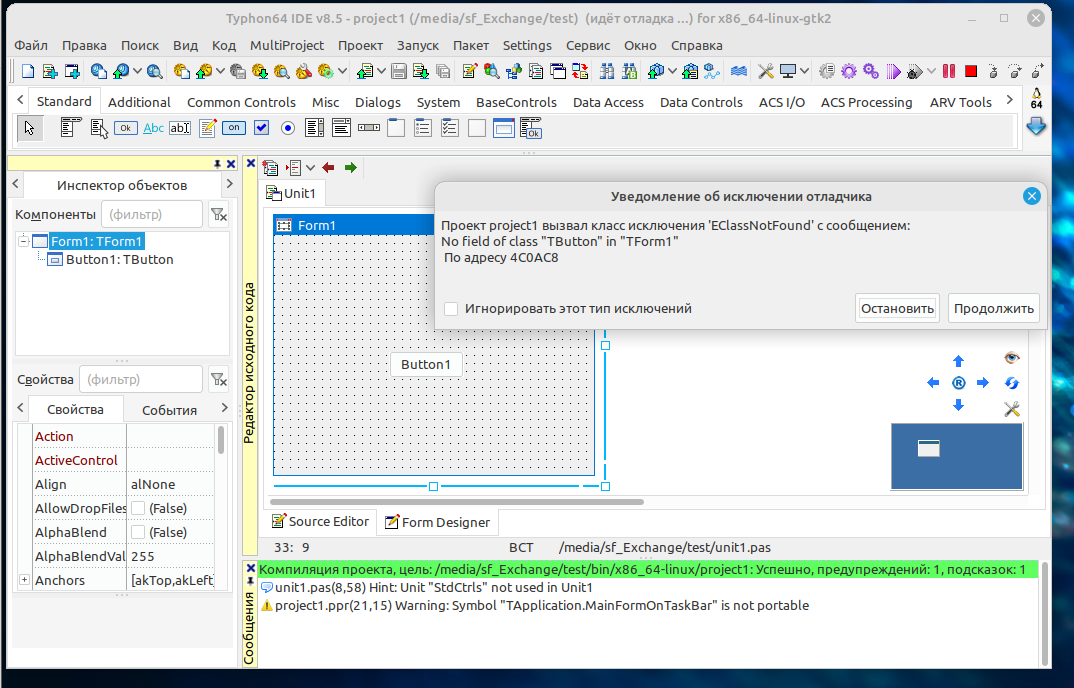The height and width of the screenshot is (688, 1074).
Task: Open the Файл menu
Action: click(x=31, y=45)
